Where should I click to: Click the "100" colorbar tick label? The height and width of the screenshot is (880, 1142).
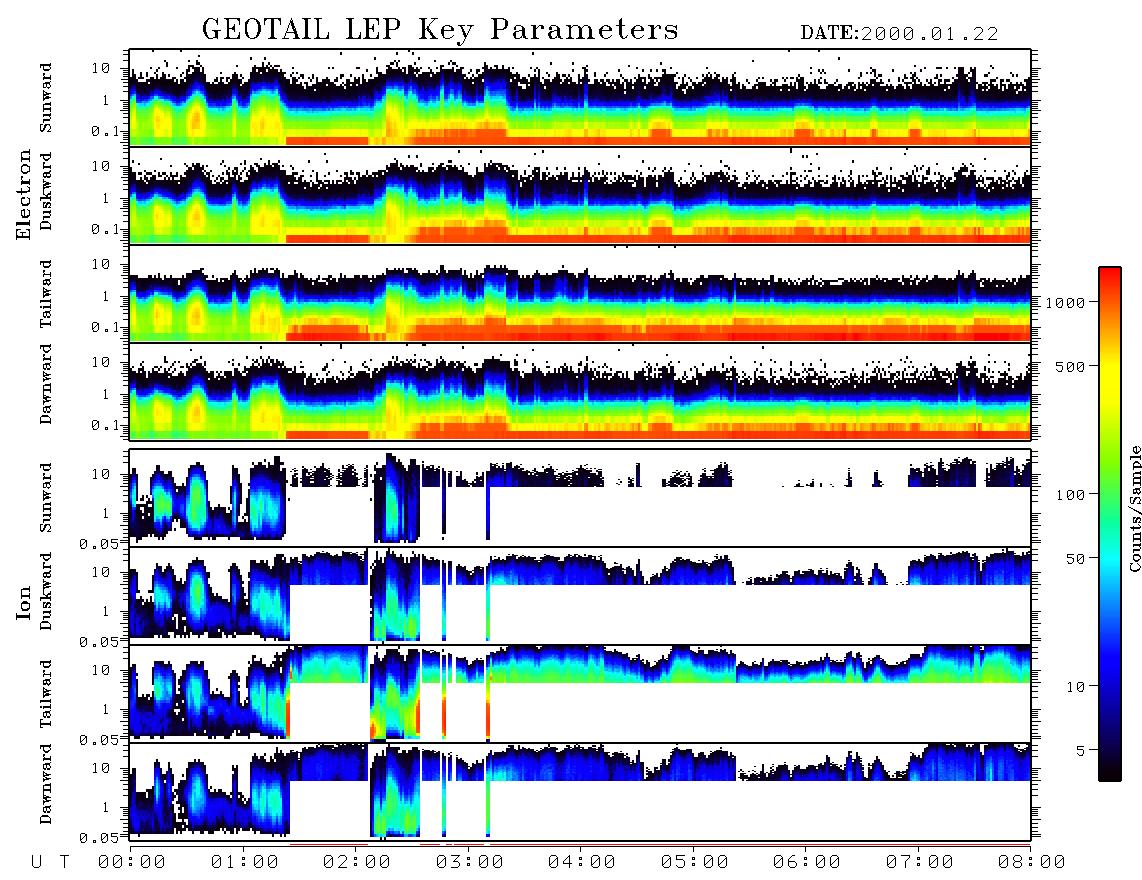tap(1070, 495)
